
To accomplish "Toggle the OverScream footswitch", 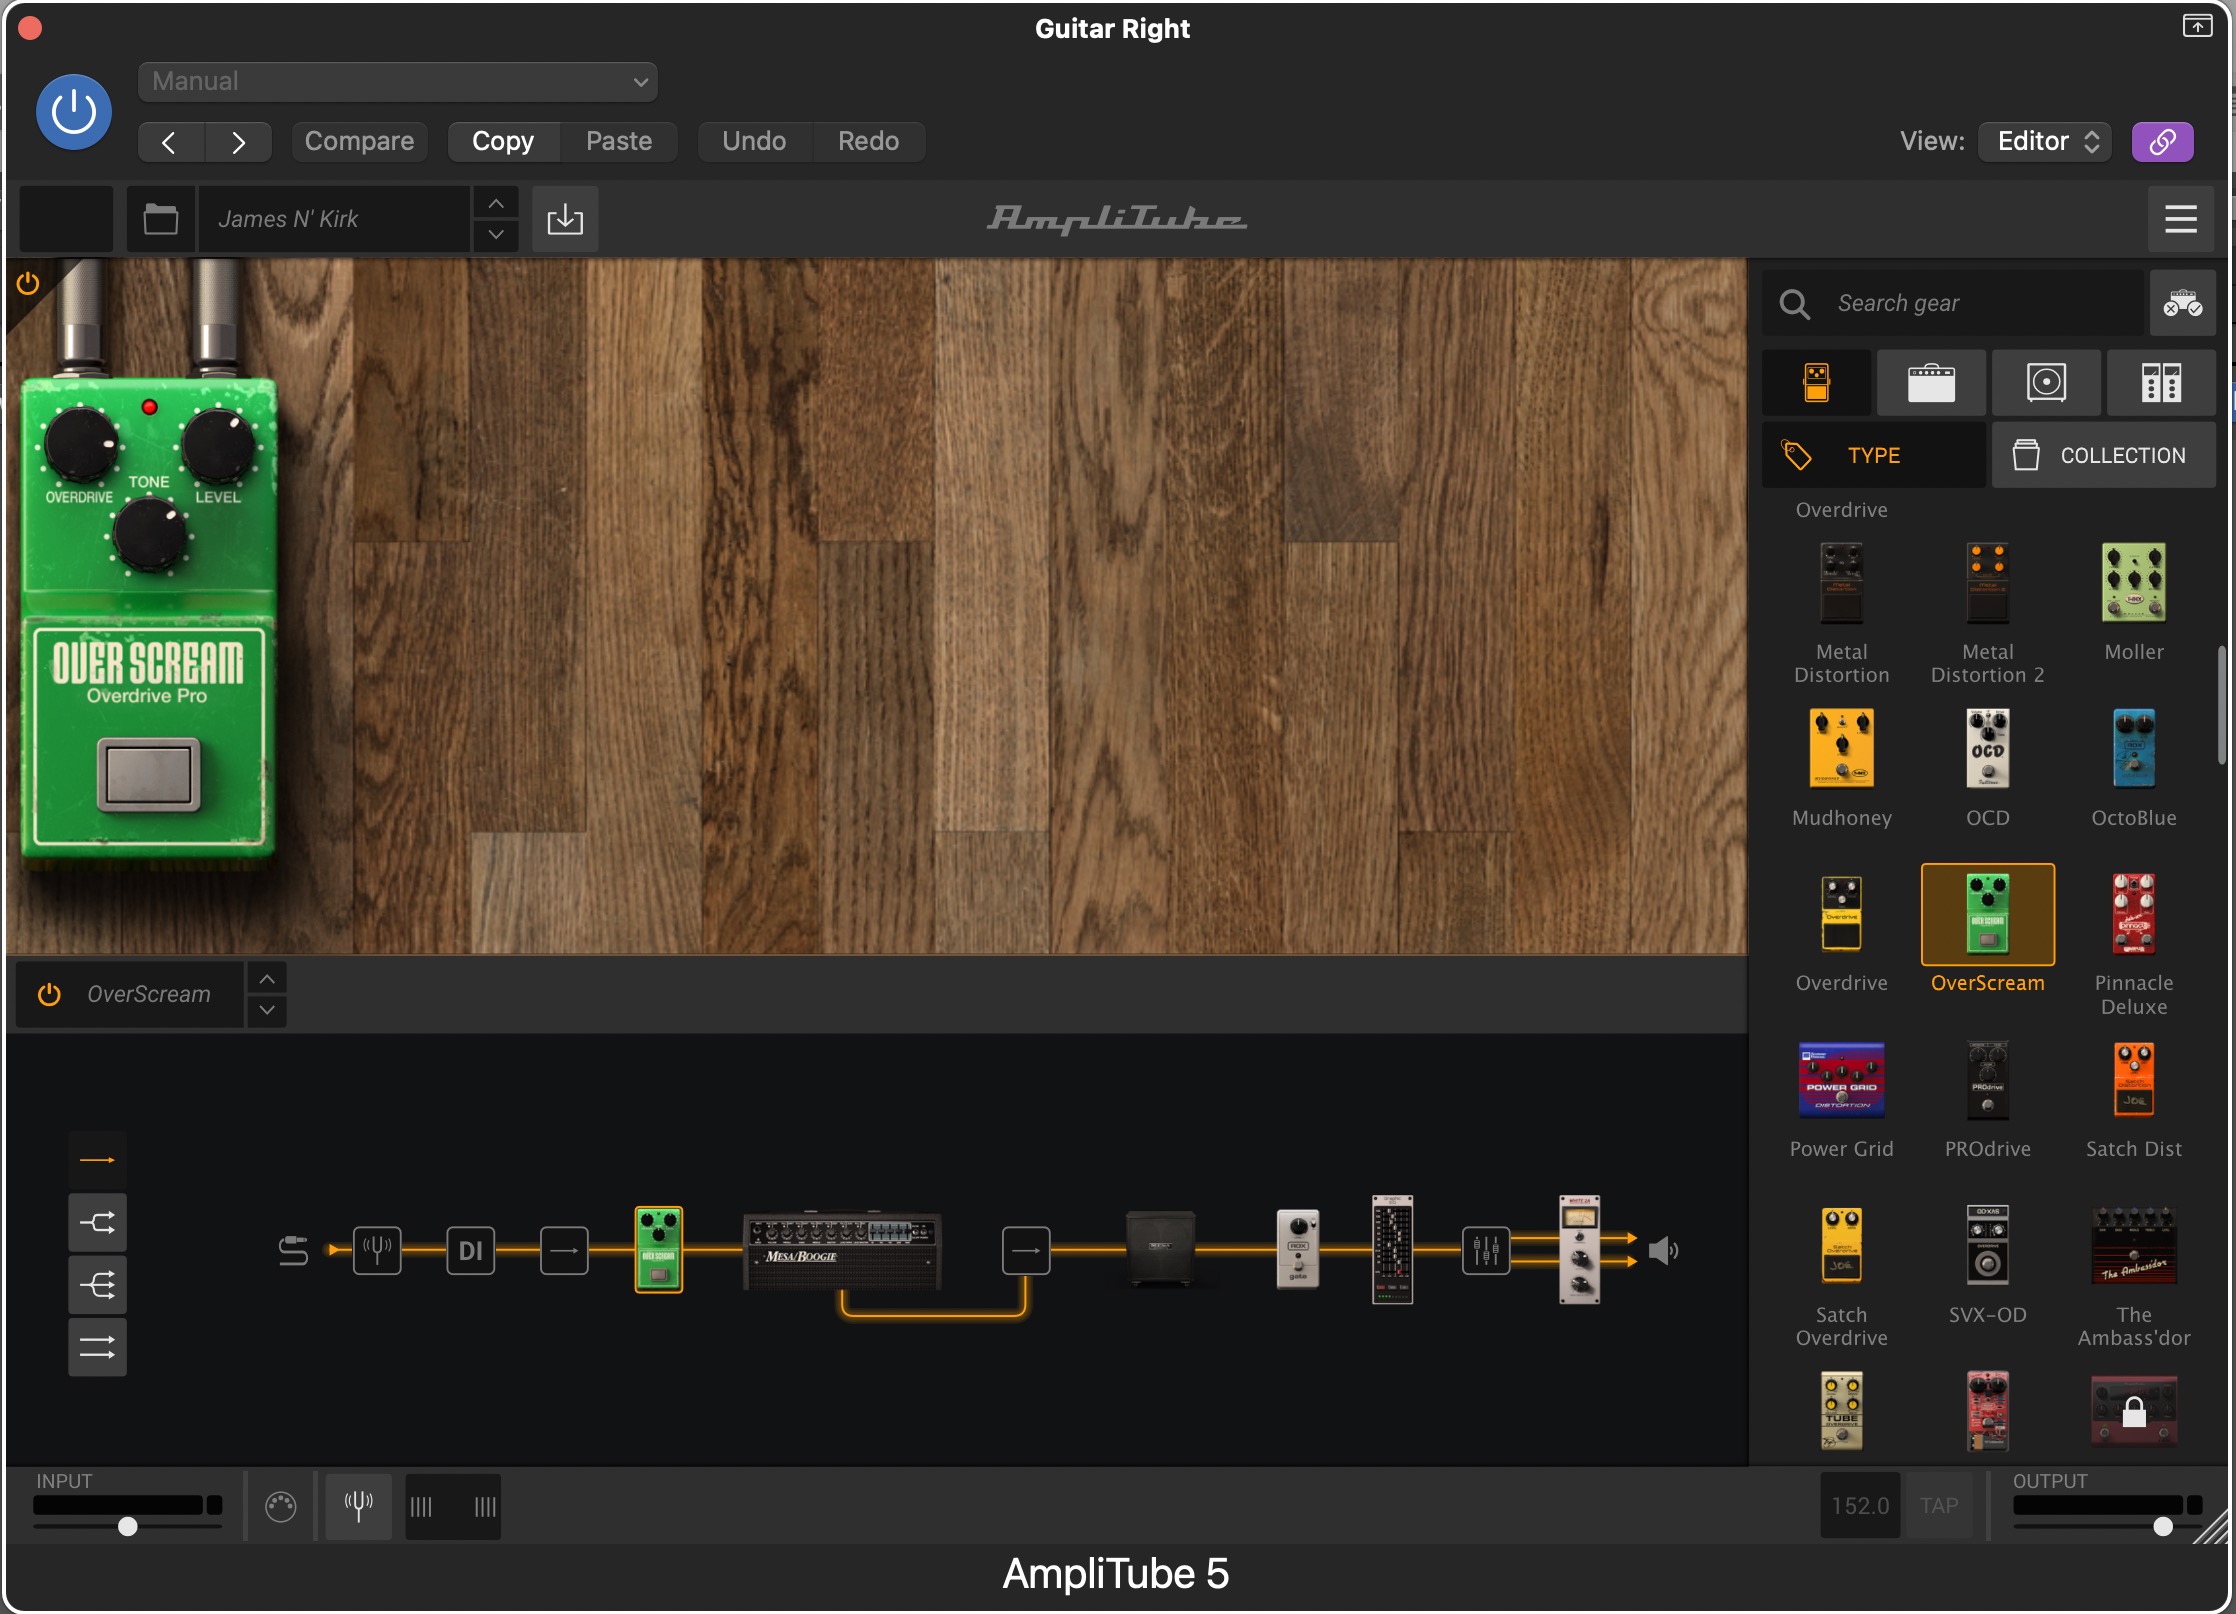I will 149,775.
